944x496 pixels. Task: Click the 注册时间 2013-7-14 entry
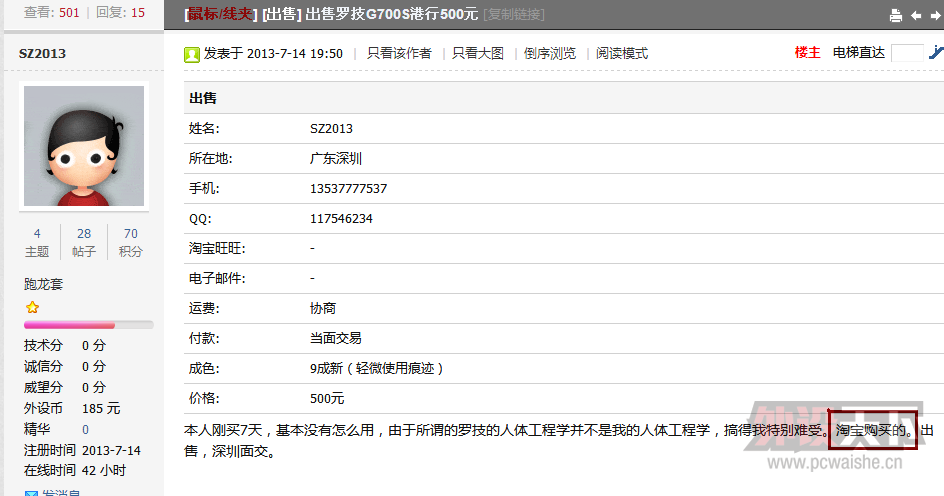(82, 450)
